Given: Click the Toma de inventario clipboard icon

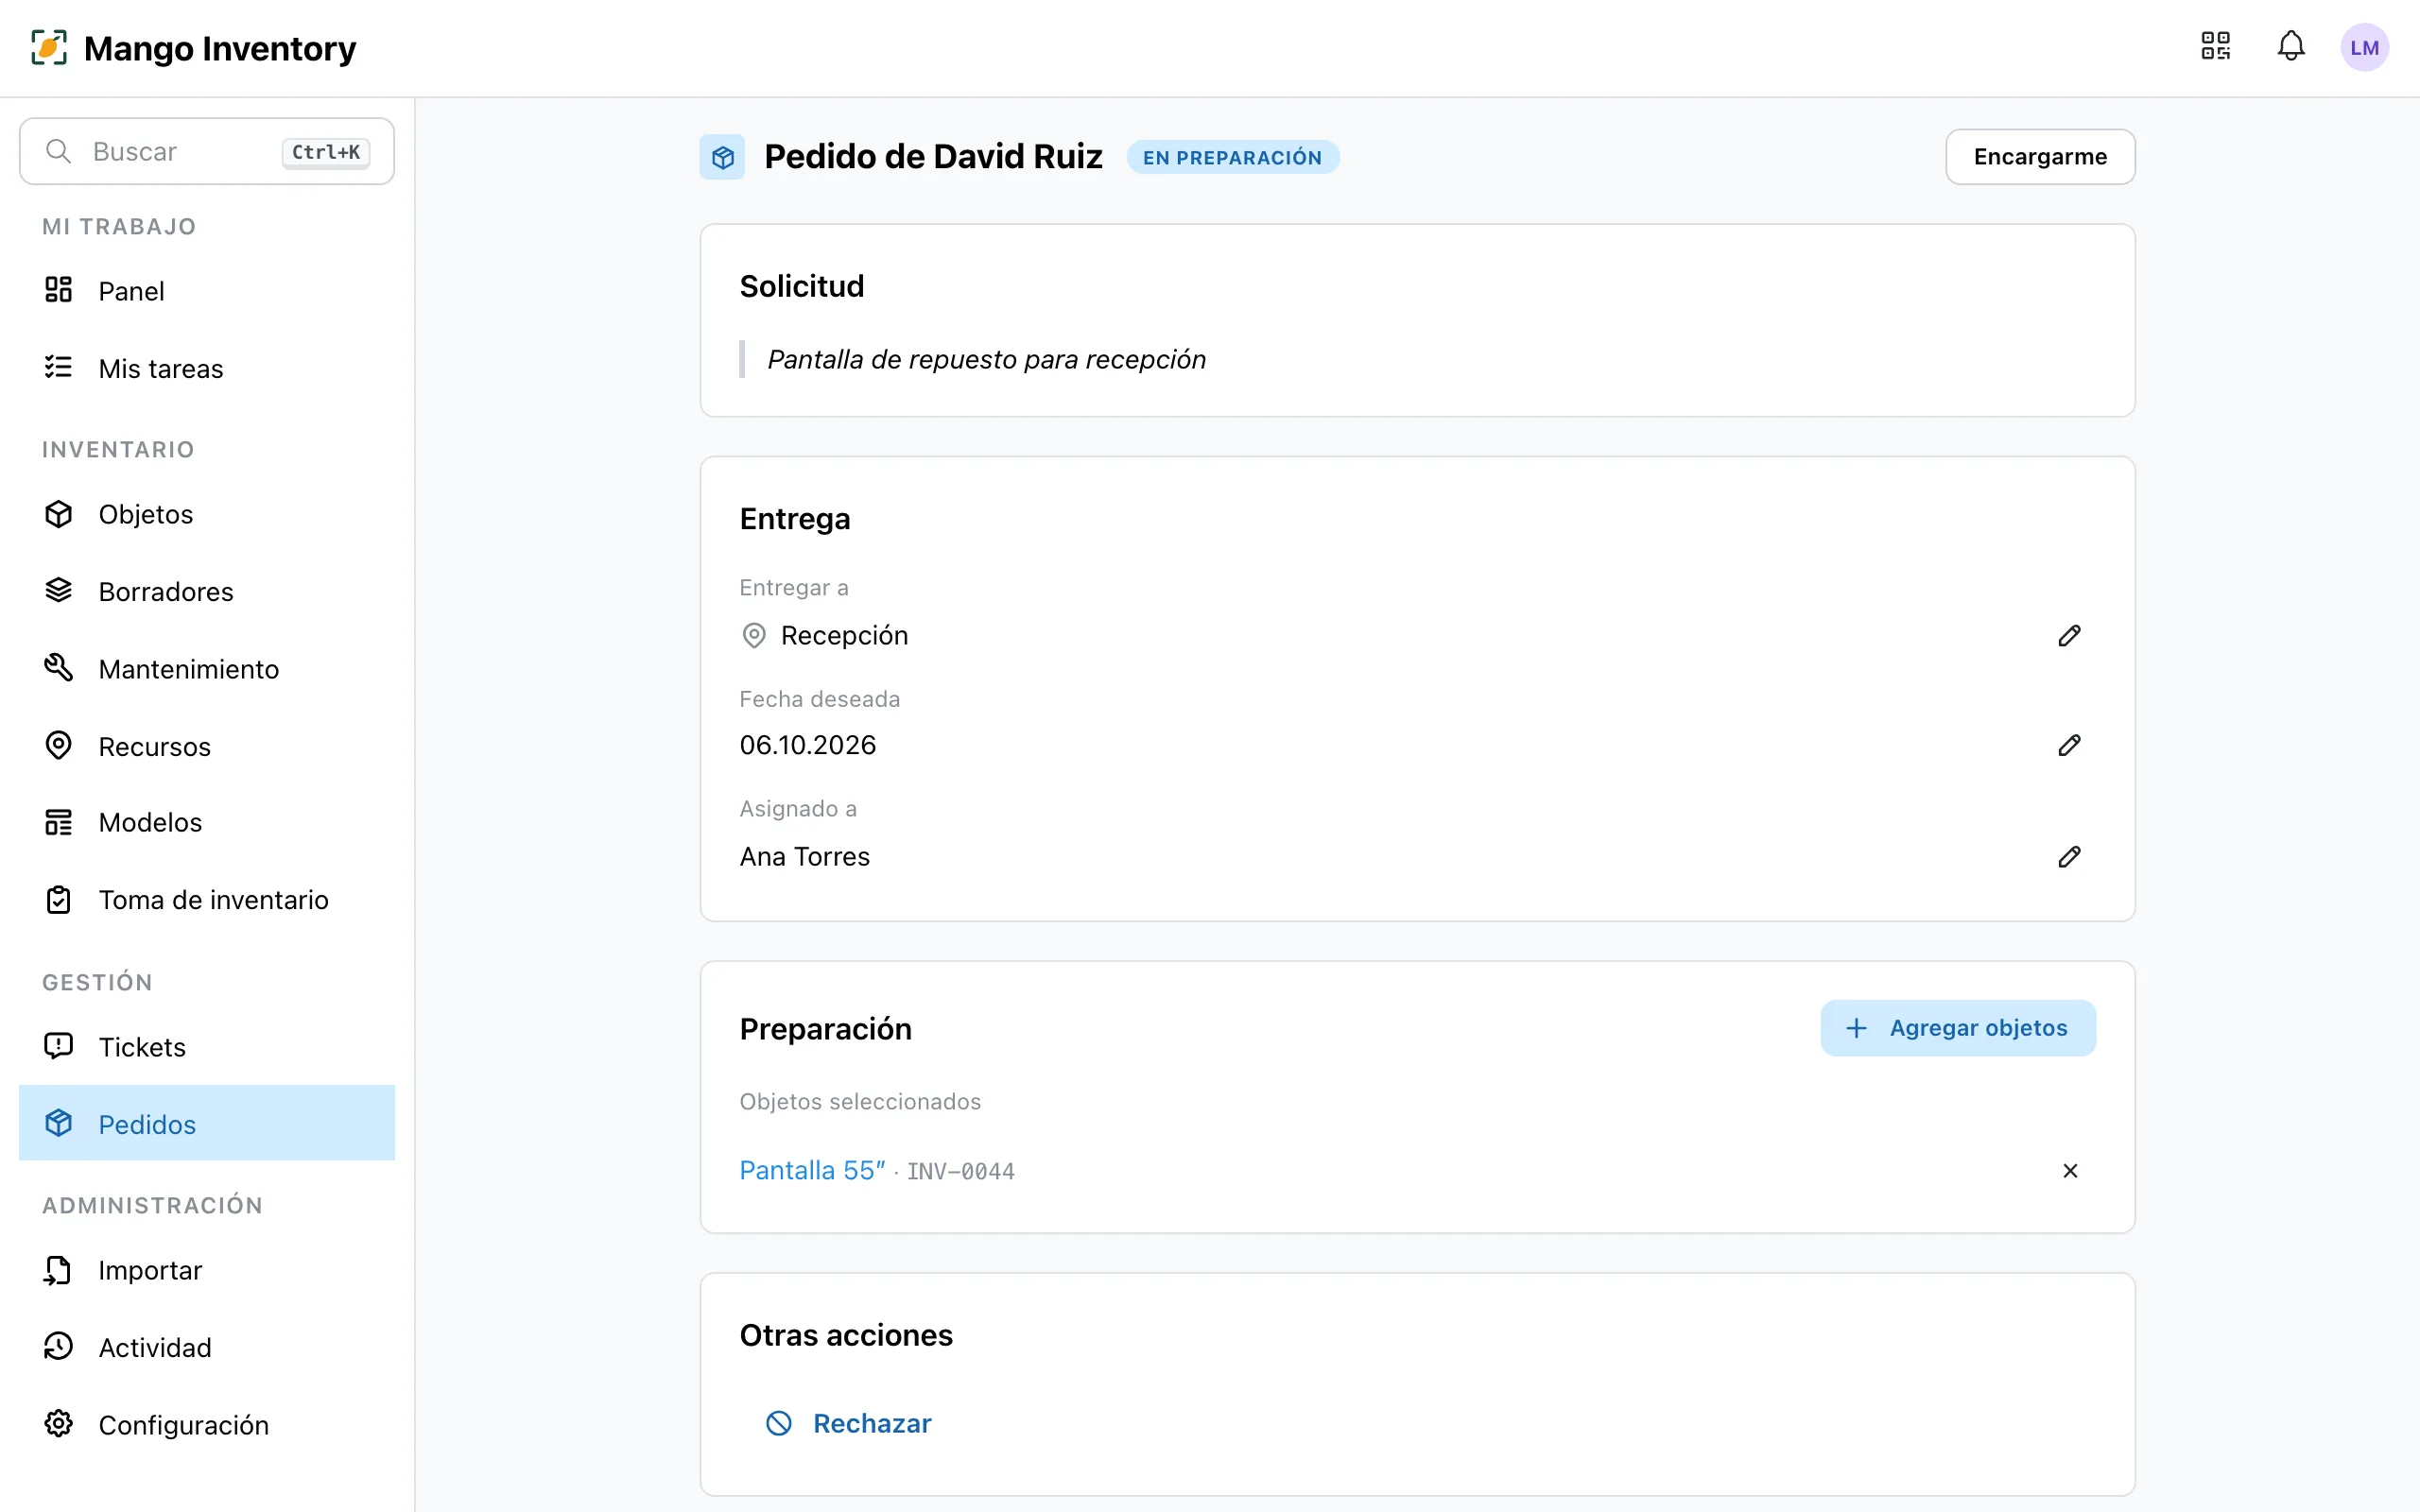Looking at the screenshot, I should click(59, 900).
